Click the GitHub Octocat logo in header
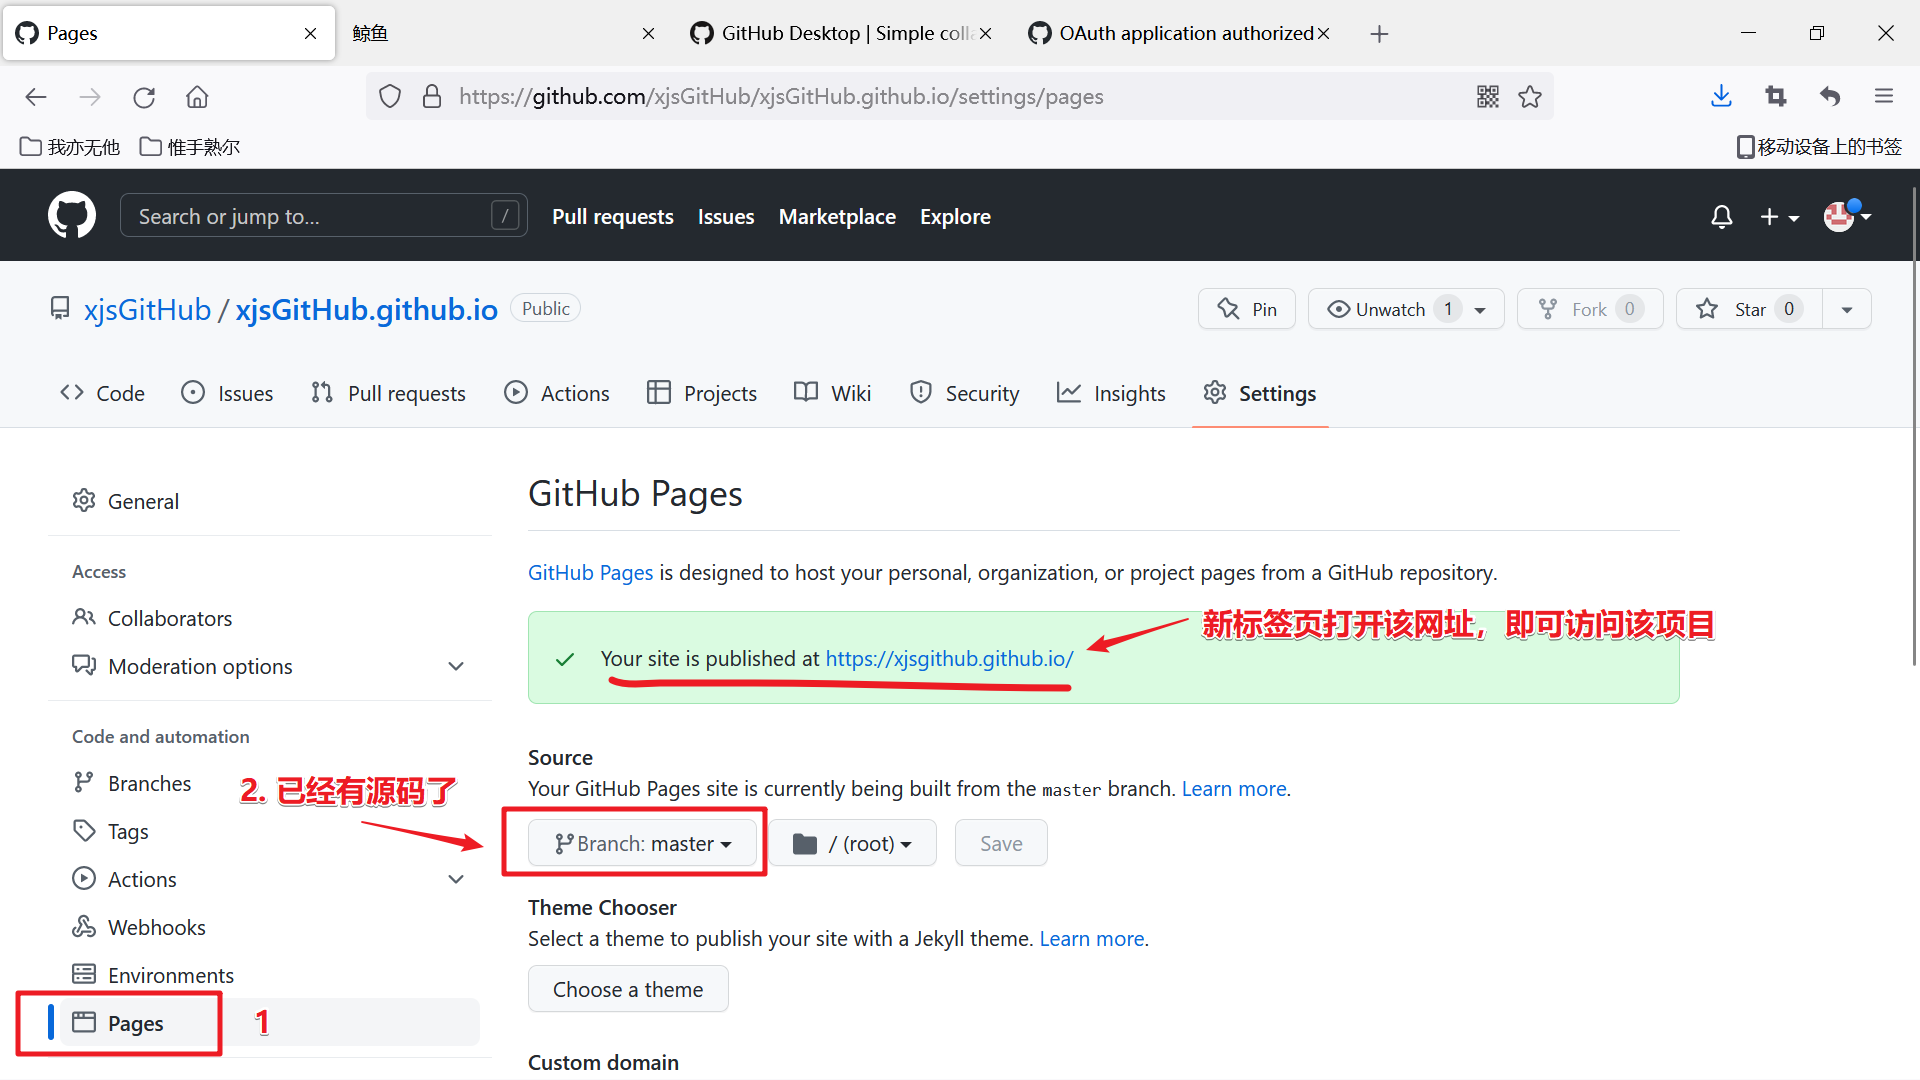 [x=72, y=216]
